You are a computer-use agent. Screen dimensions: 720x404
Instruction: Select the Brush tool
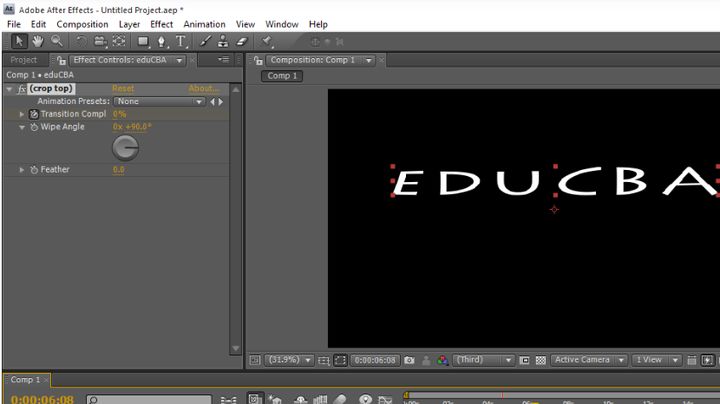(205, 41)
